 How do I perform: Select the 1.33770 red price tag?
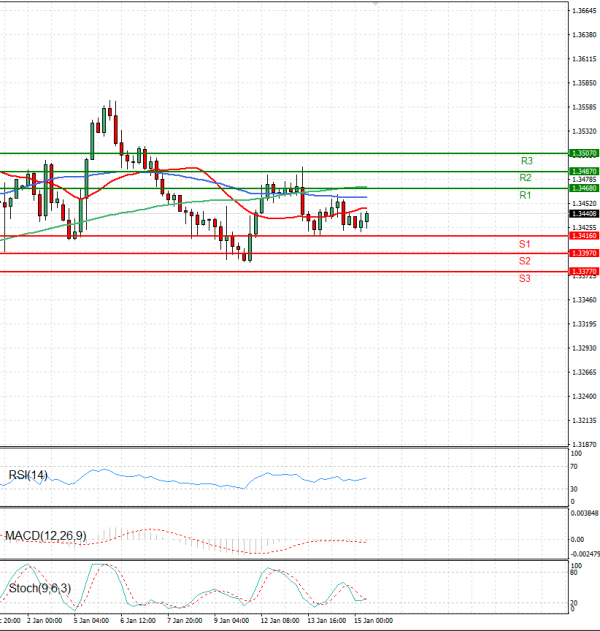pyautogui.click(x=583, y=271)
